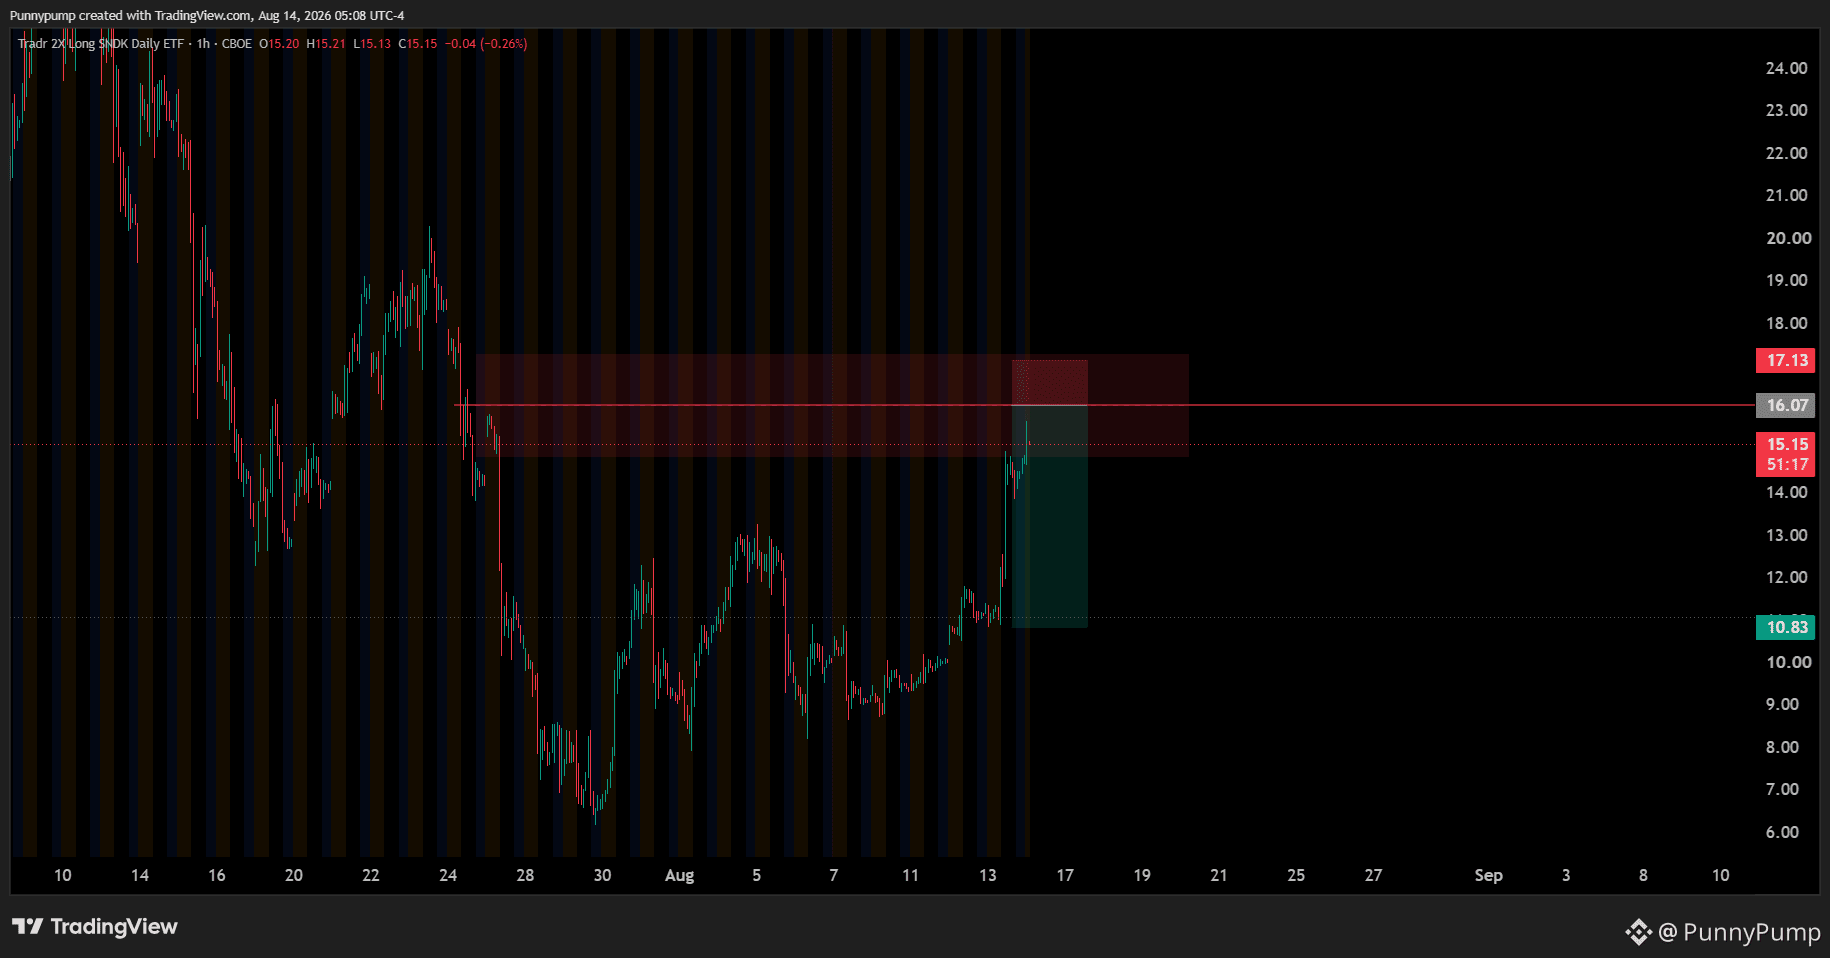Viewport: 1830px width, 958px height.
Task: Click the close value C15.15
Action: point(418,44)
